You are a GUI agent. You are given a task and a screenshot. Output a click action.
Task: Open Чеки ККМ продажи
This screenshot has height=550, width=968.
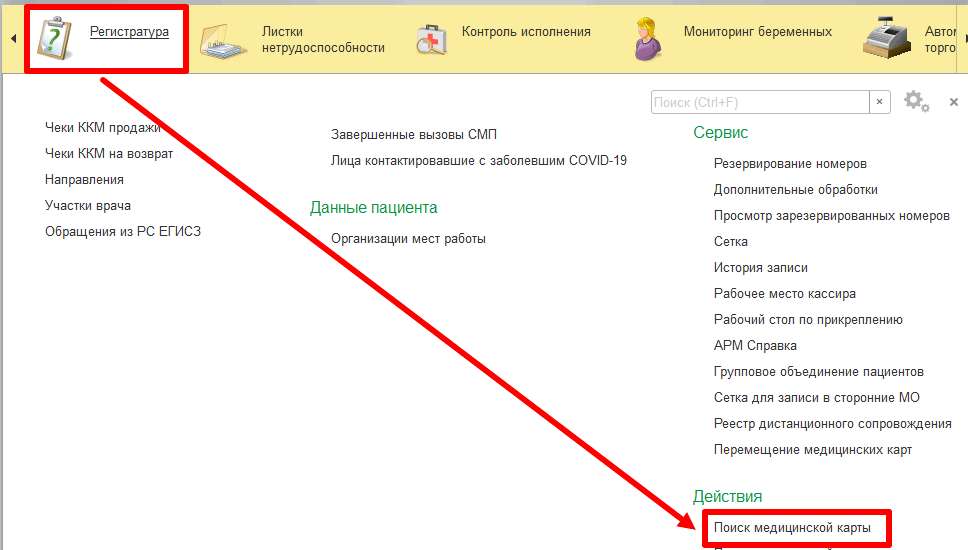coord(102,128)
